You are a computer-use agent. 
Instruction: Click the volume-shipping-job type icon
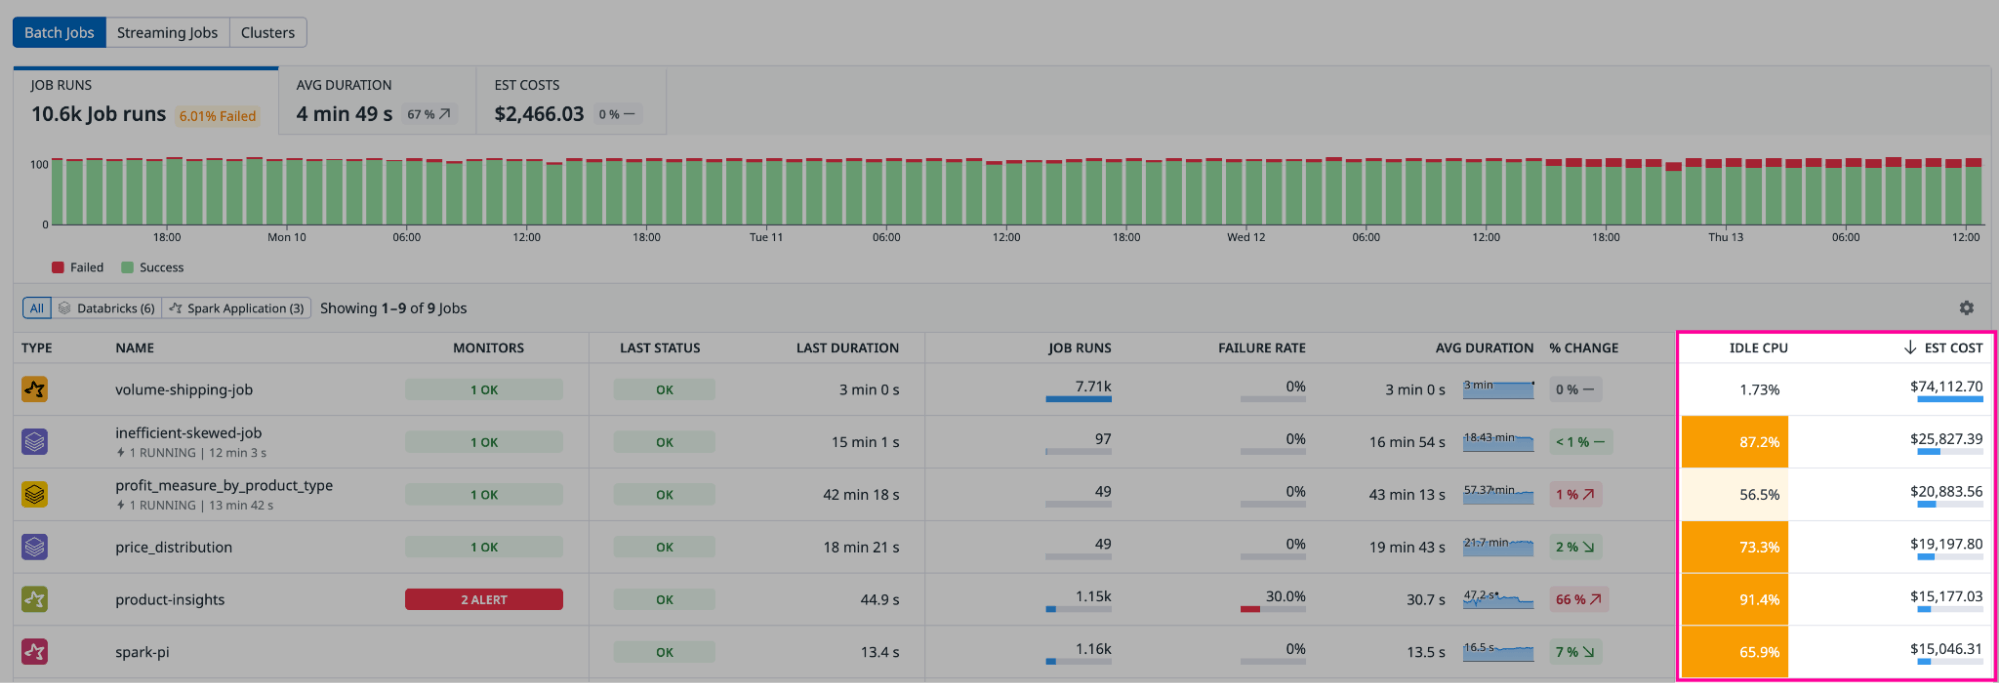pos(35,389)
